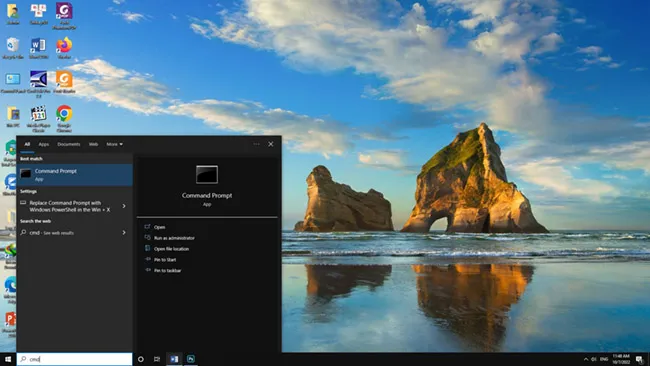Switch to the All search tab
The width and height of the screenshot is (650, 366).
[27, 144]
